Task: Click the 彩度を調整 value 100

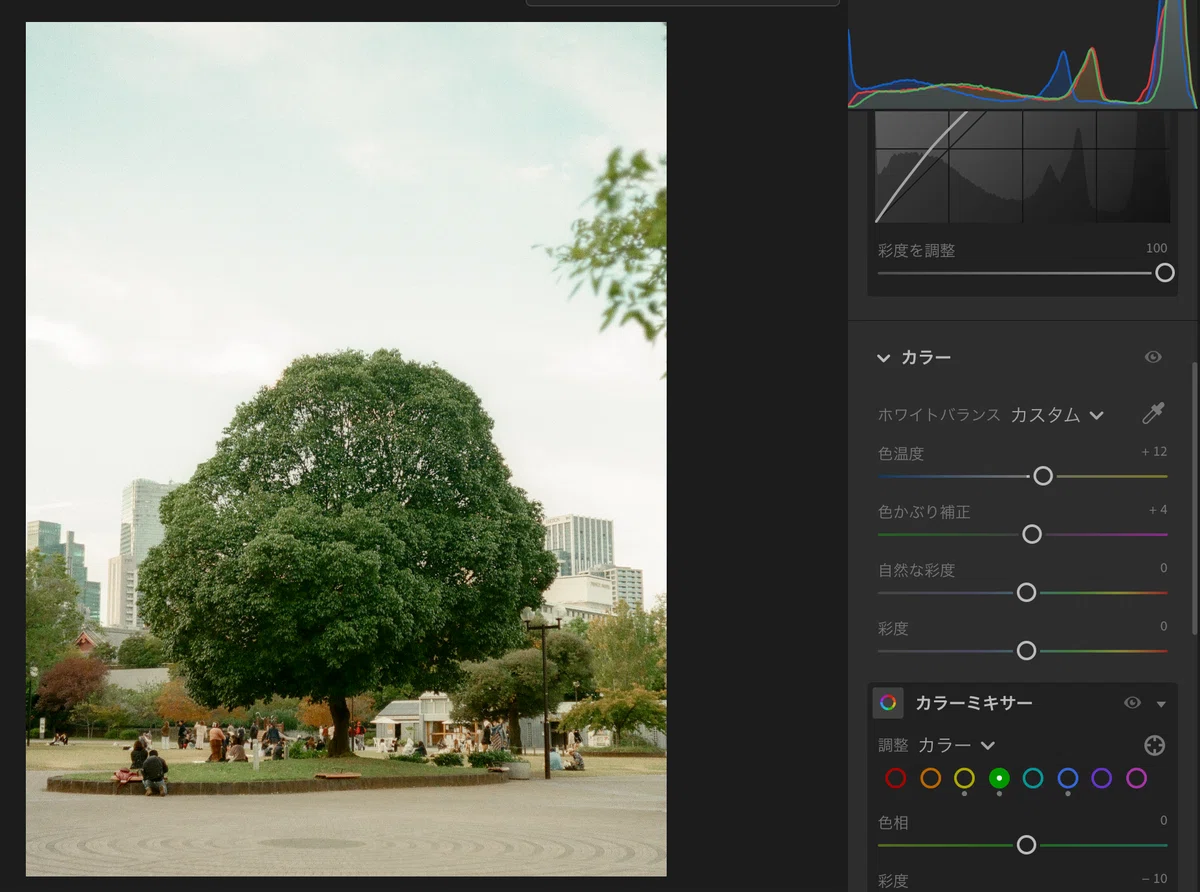Action: (1157, 248)
